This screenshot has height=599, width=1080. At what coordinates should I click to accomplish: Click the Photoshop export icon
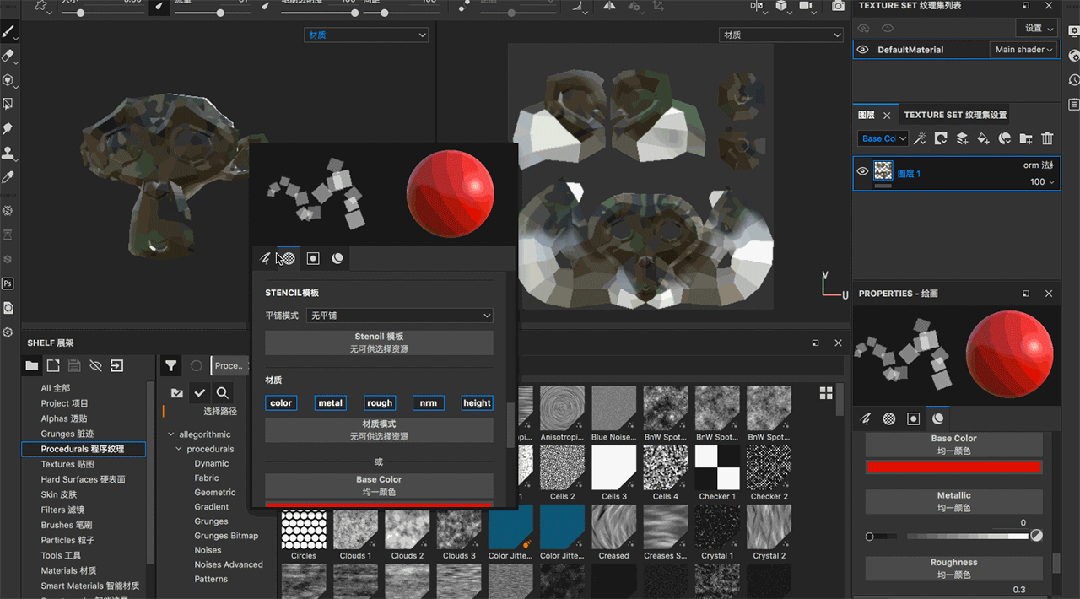coord(8,284)
